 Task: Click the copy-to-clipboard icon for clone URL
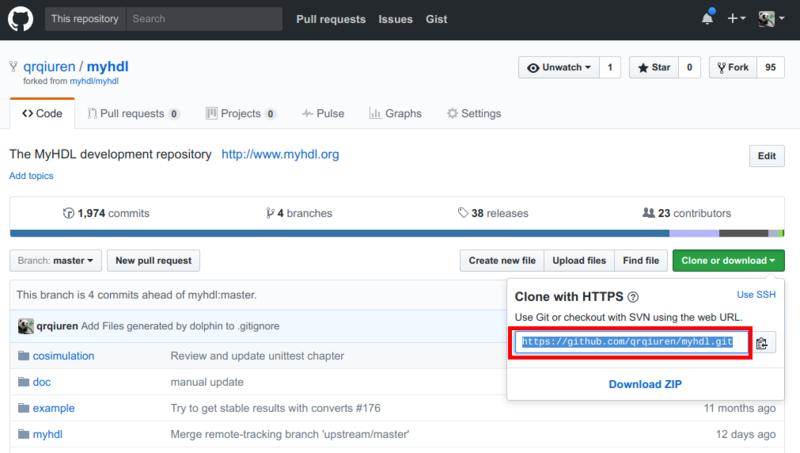coord(762,343)
